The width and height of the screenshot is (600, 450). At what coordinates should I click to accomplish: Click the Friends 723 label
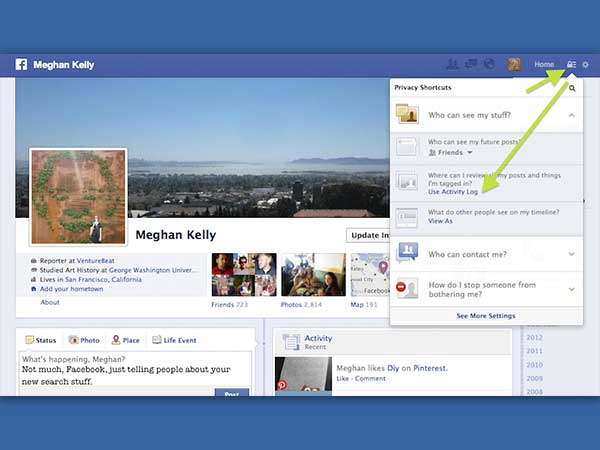(230, 305)
